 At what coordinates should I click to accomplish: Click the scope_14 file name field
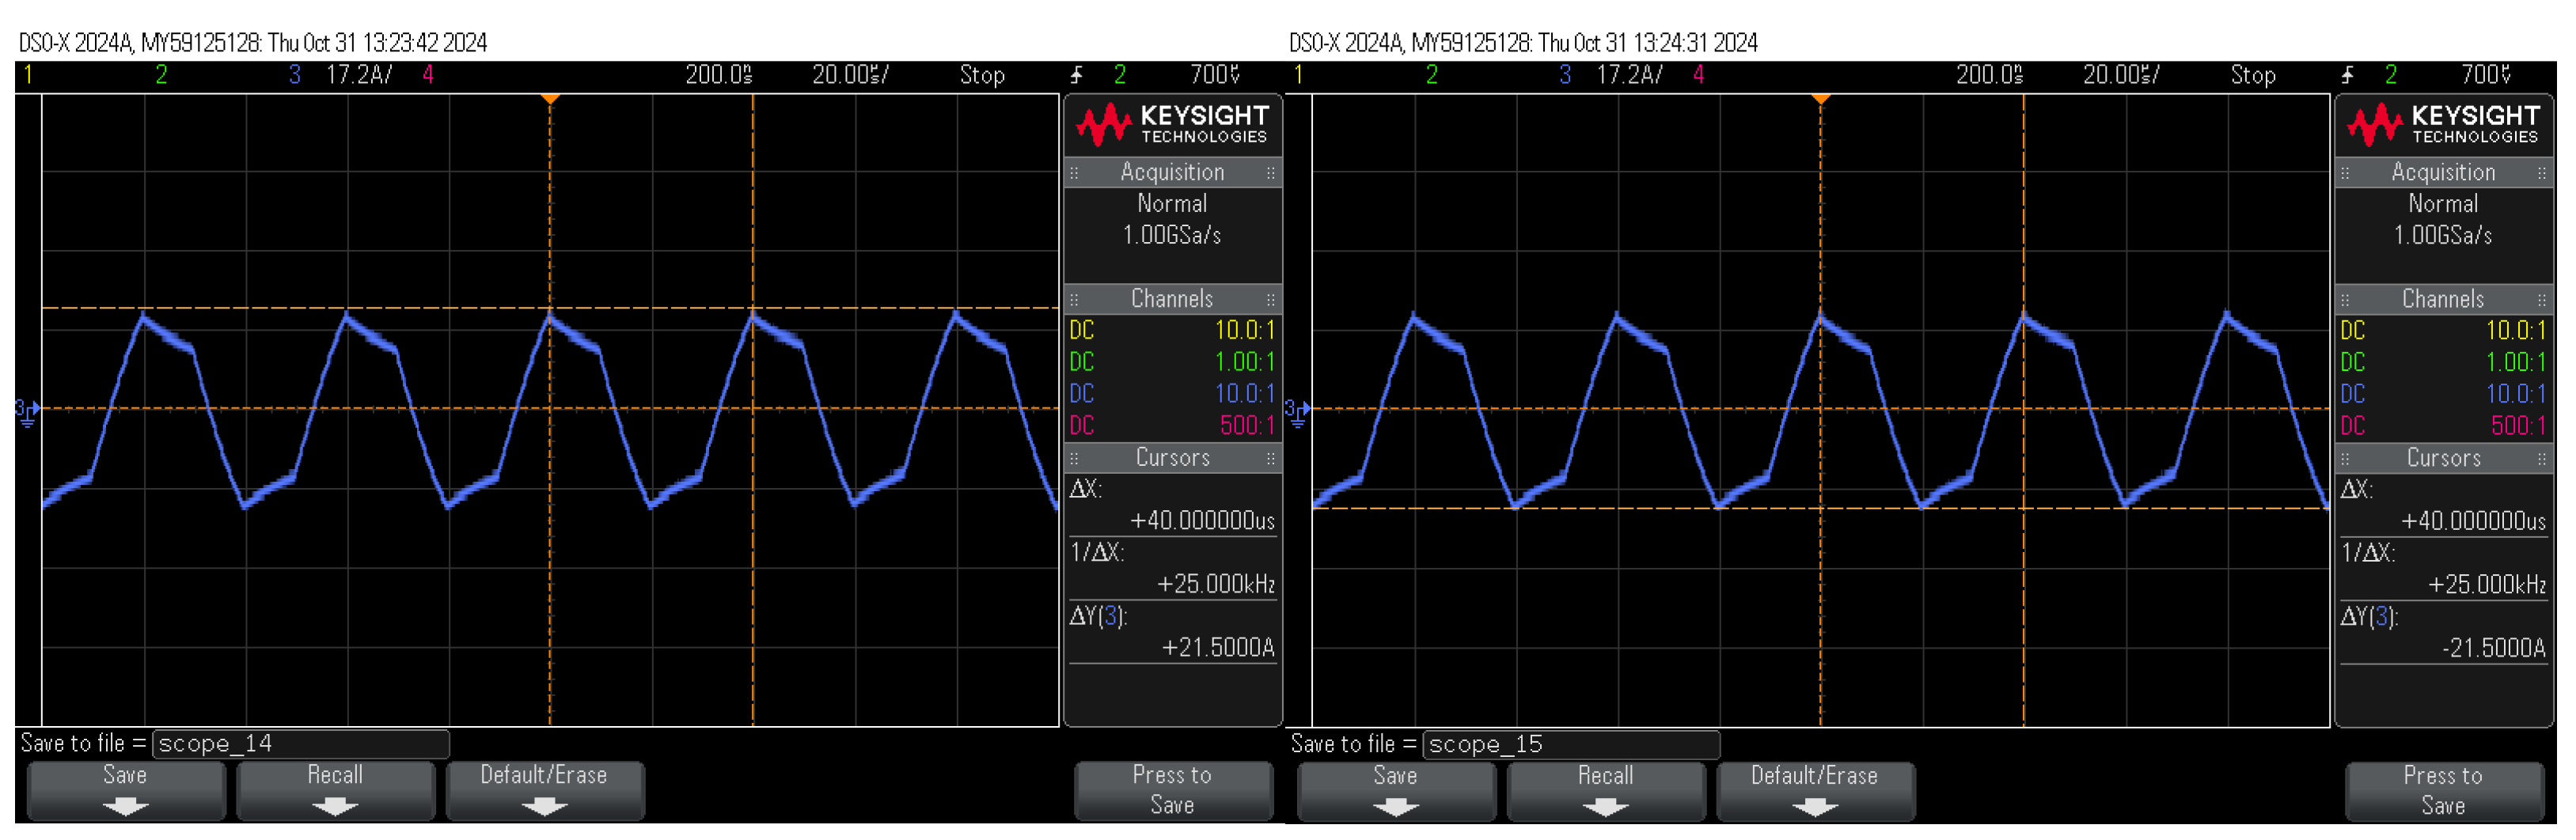(x=301, y=744)
